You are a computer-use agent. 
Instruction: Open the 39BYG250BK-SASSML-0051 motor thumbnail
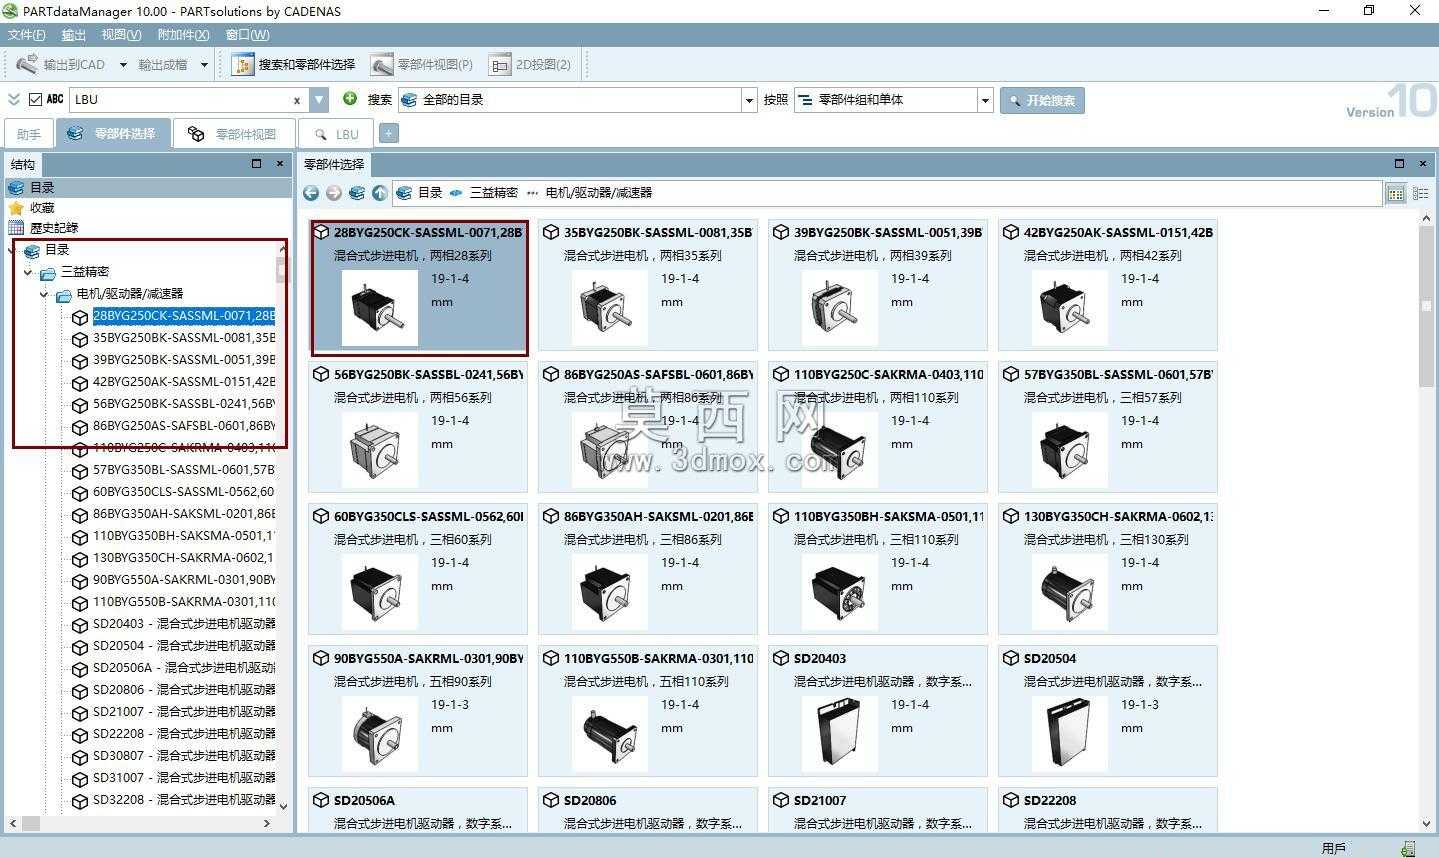pyautogui.click(x=840, y=308)
